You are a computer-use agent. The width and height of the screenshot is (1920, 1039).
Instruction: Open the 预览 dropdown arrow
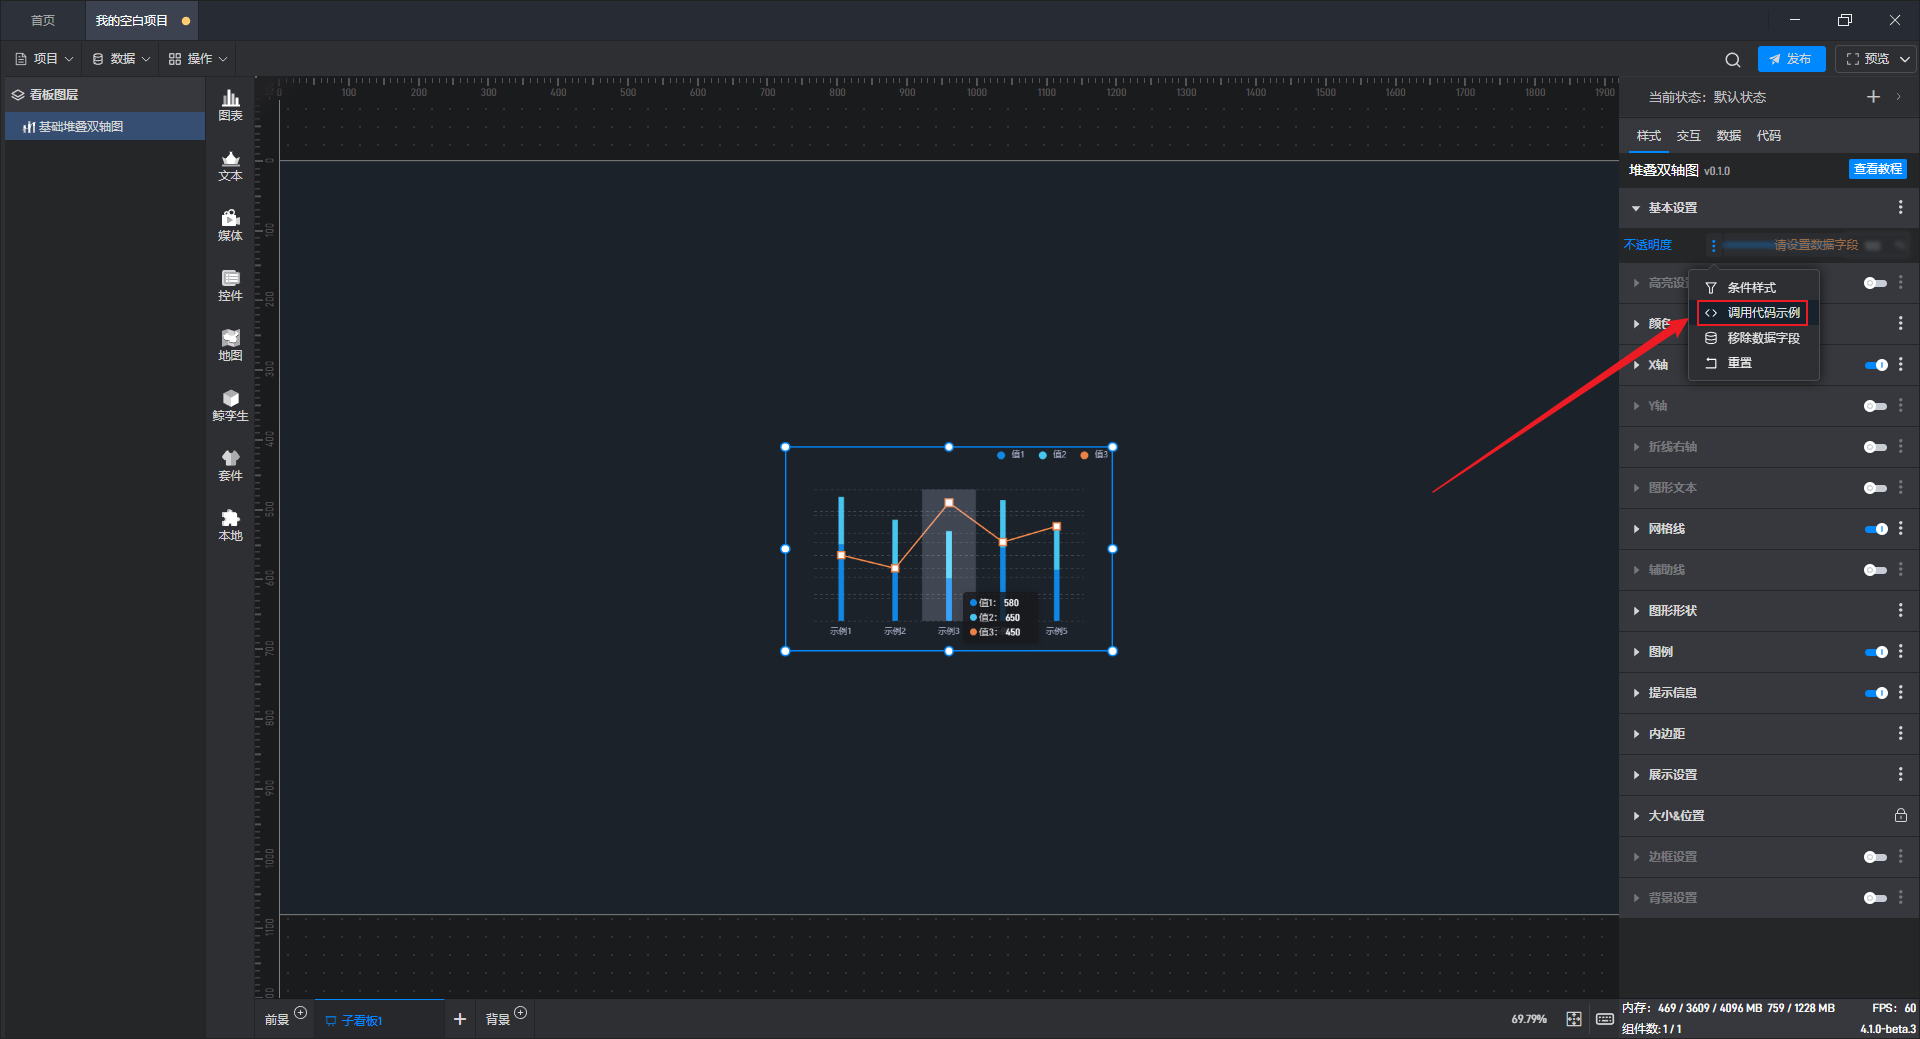pos(1905,59)
